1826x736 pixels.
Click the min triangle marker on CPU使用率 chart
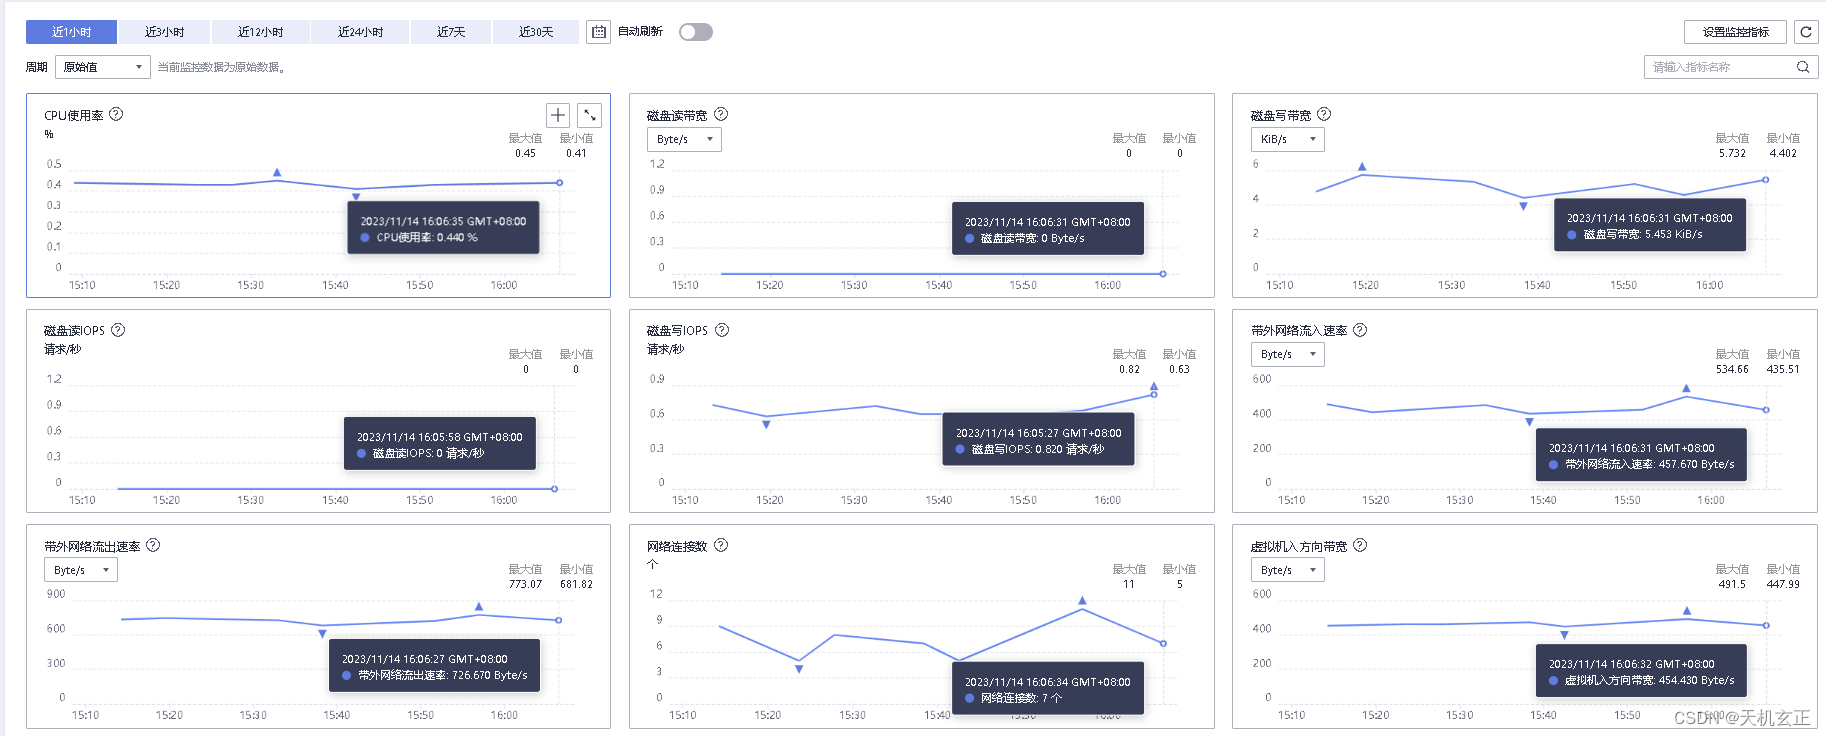[356, 197]
